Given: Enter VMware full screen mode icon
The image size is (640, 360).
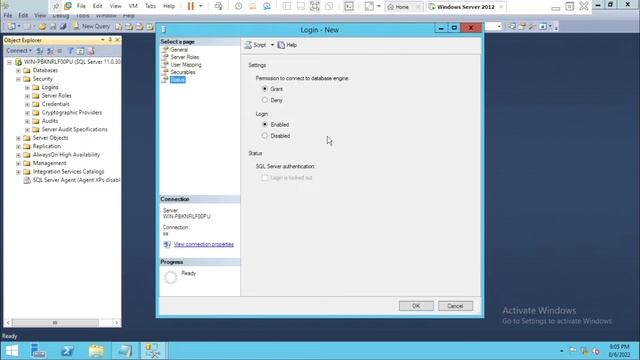Looking at the screenshot, I should (315, 6).
